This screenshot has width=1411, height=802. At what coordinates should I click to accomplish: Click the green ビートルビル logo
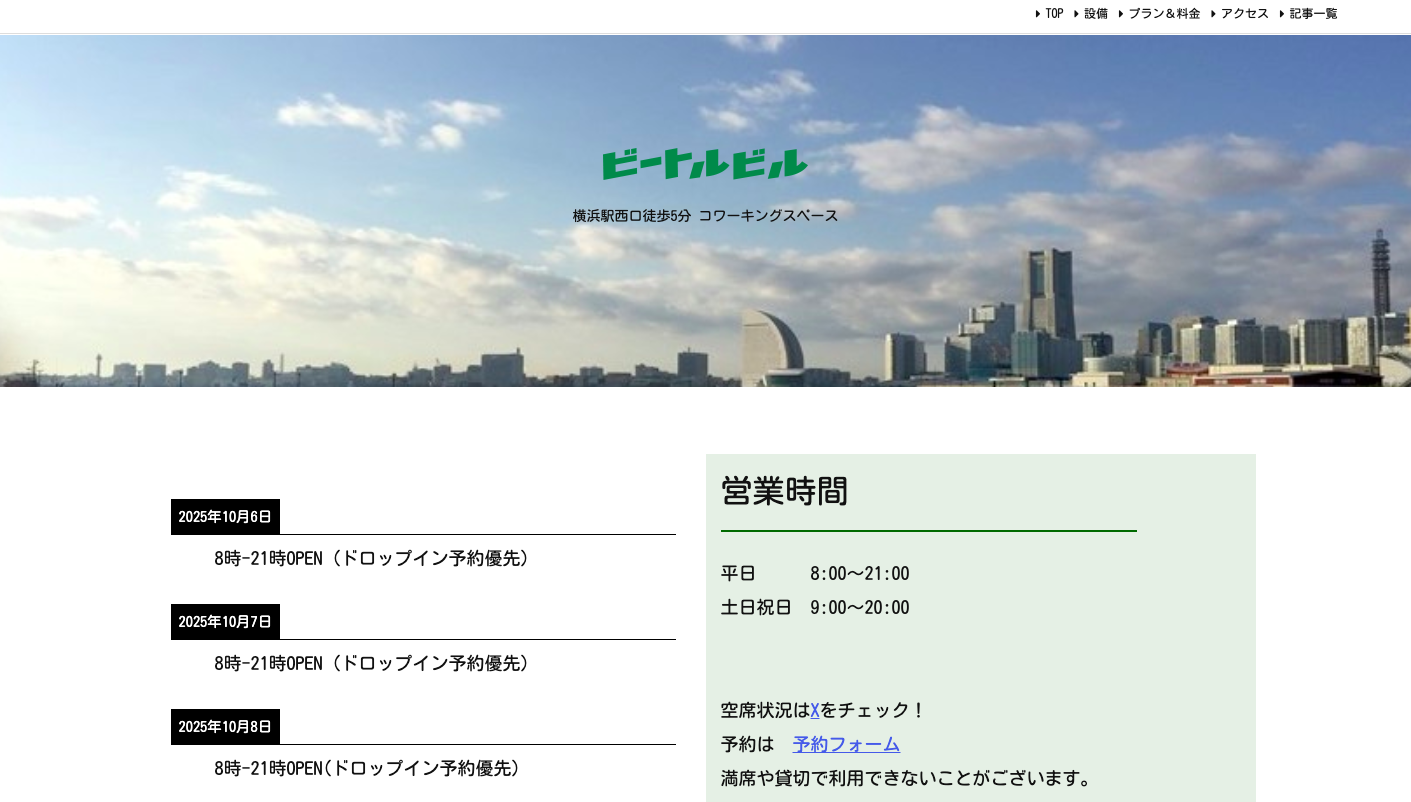(x=704, y=164)
